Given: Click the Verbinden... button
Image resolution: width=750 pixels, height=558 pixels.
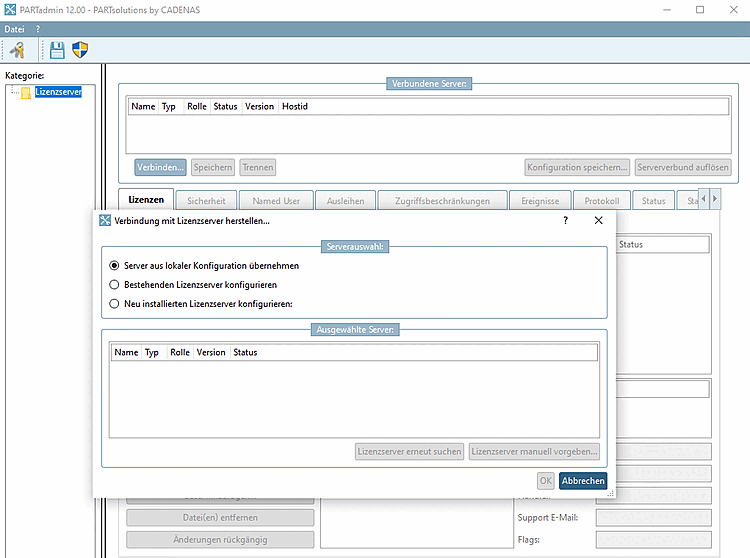Looking at the screenshot, I should (x=160, y=167).
